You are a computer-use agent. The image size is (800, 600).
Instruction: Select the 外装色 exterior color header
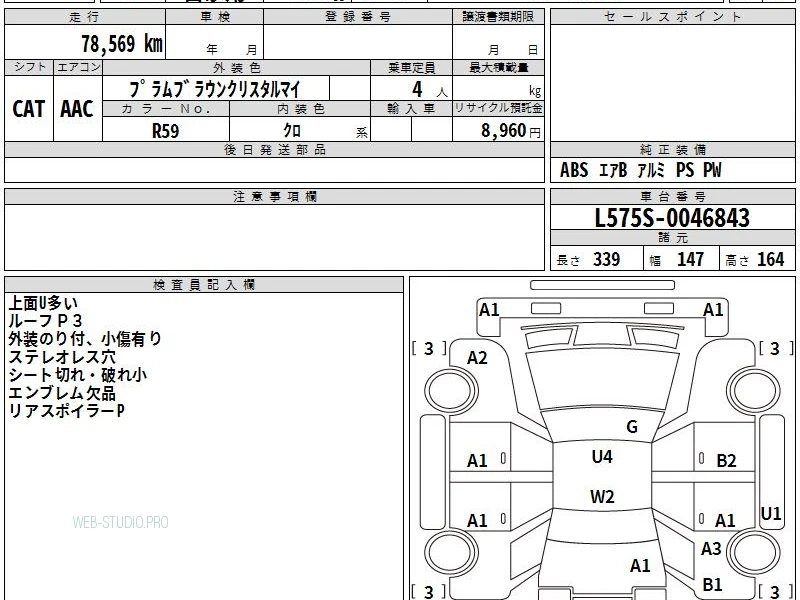(x=237, y=67)
